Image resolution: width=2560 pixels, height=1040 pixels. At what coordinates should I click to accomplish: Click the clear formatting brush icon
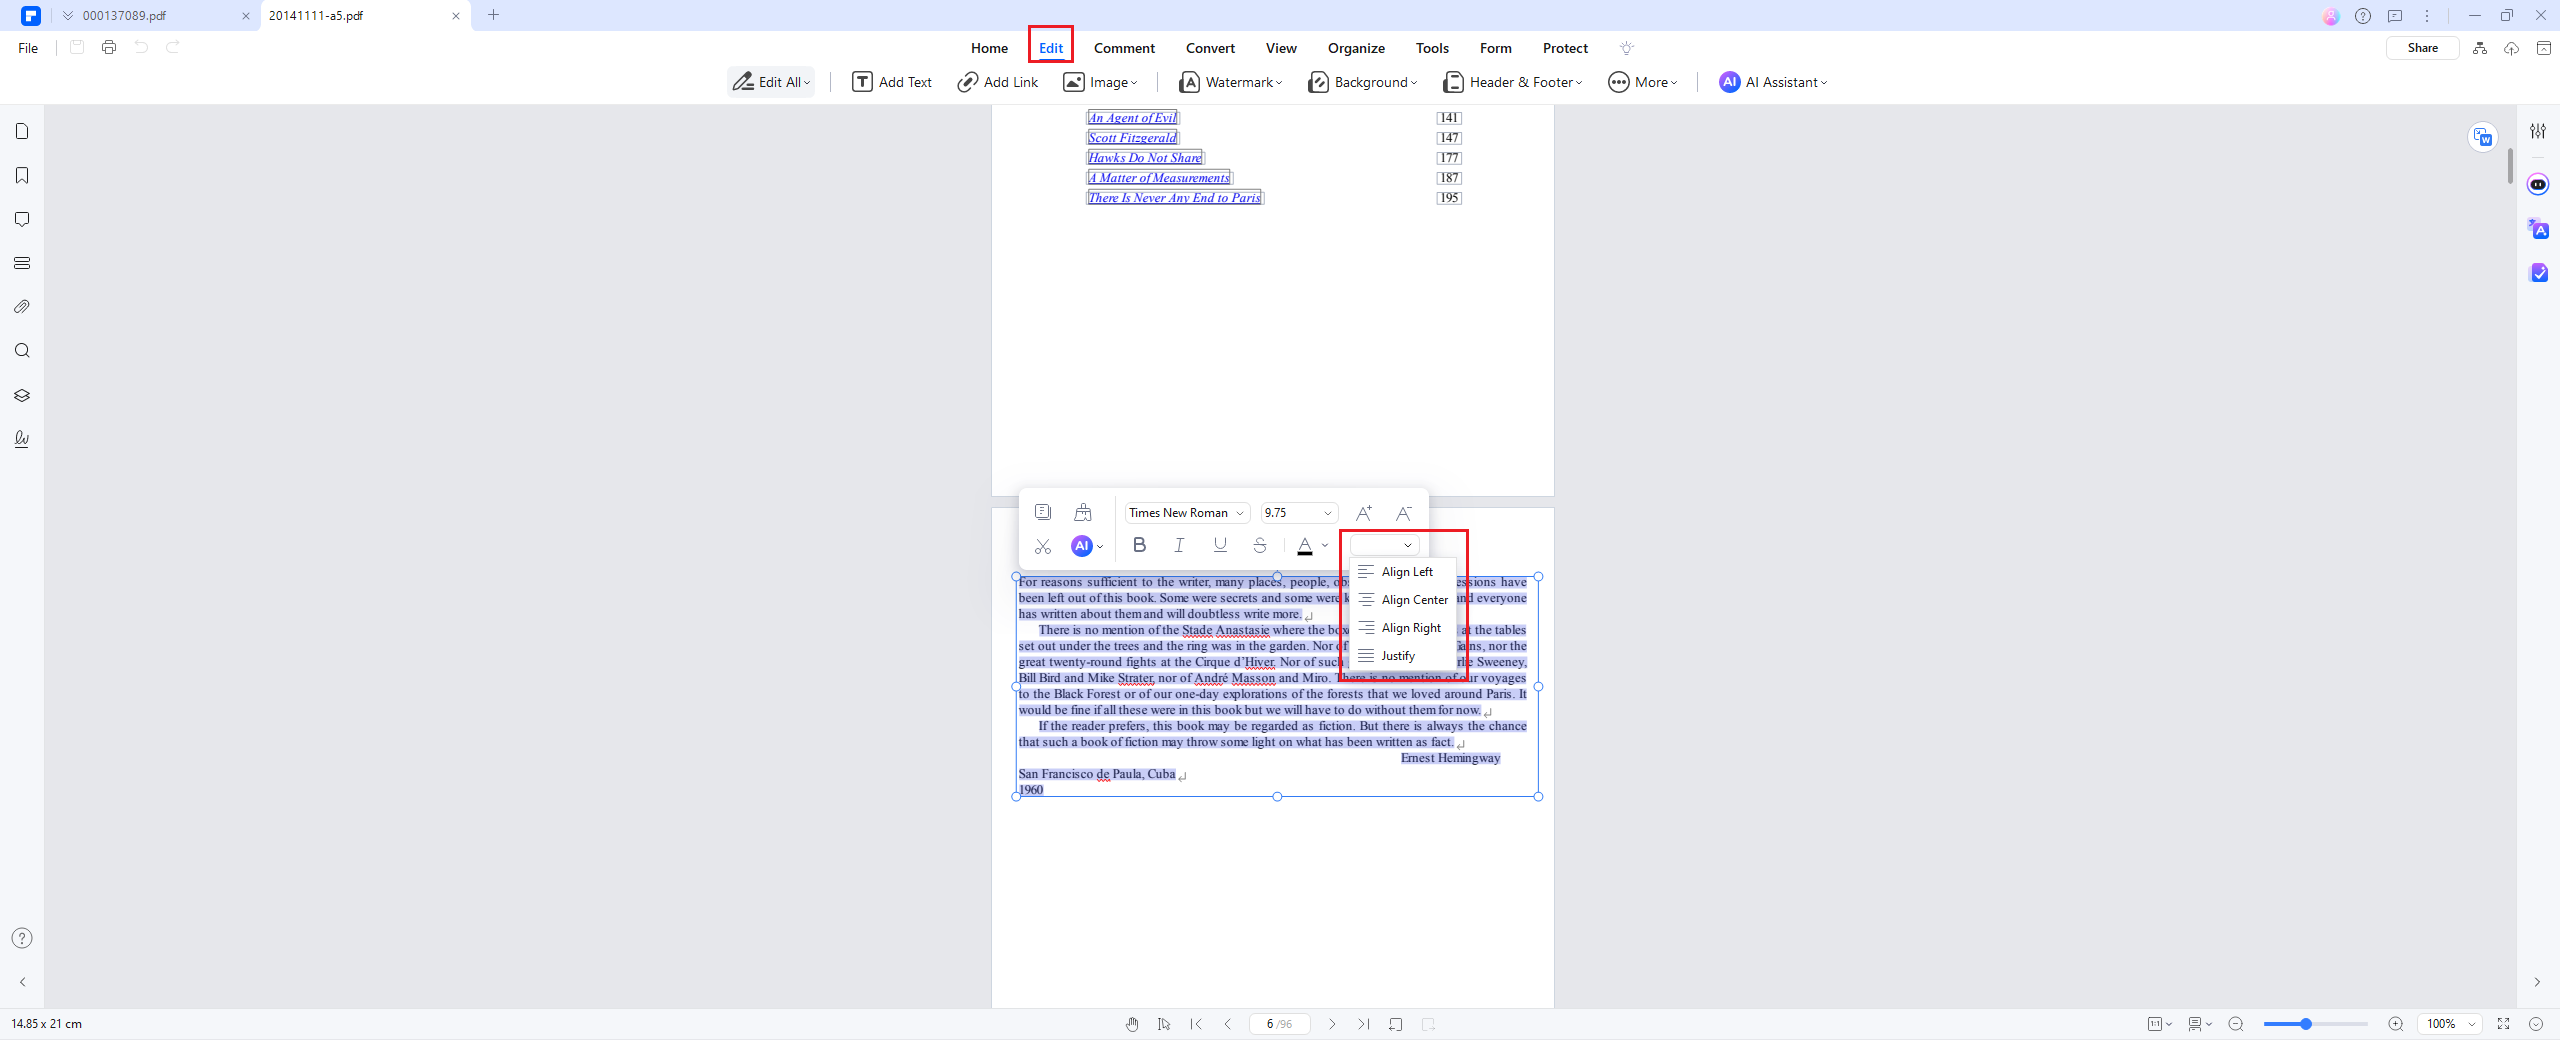coord(1083,513)
